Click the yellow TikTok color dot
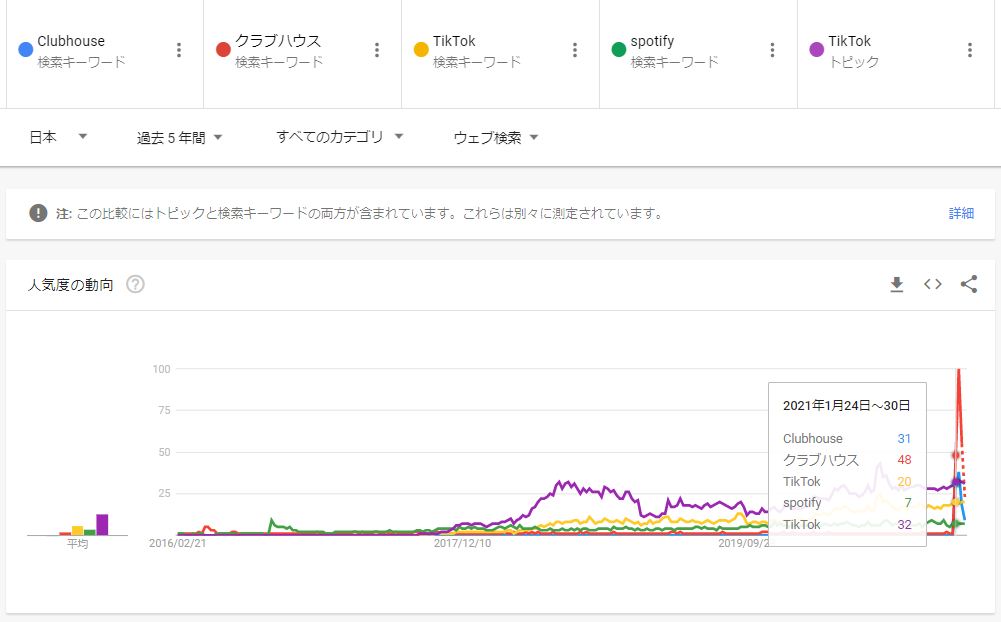Screen dimensions: 1001x622 tap(421, 50)
